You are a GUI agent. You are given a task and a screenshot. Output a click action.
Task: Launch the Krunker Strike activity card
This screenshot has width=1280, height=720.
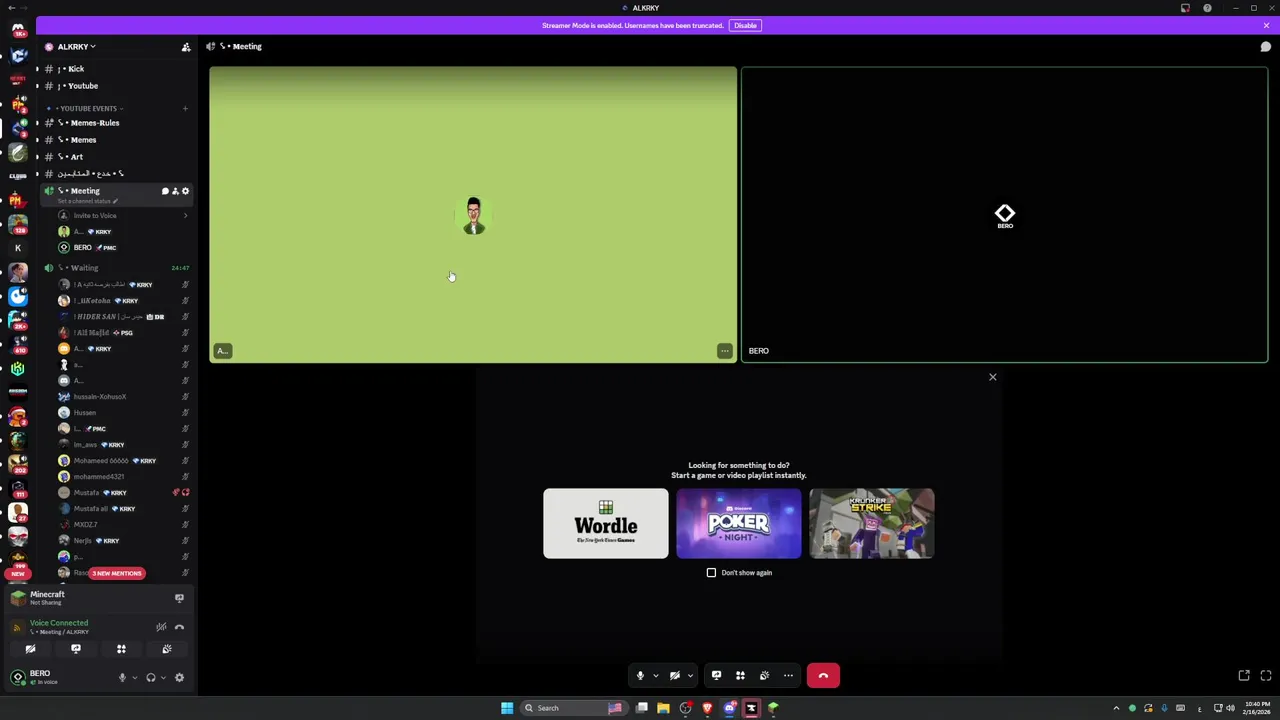click(x=872, y=523)
